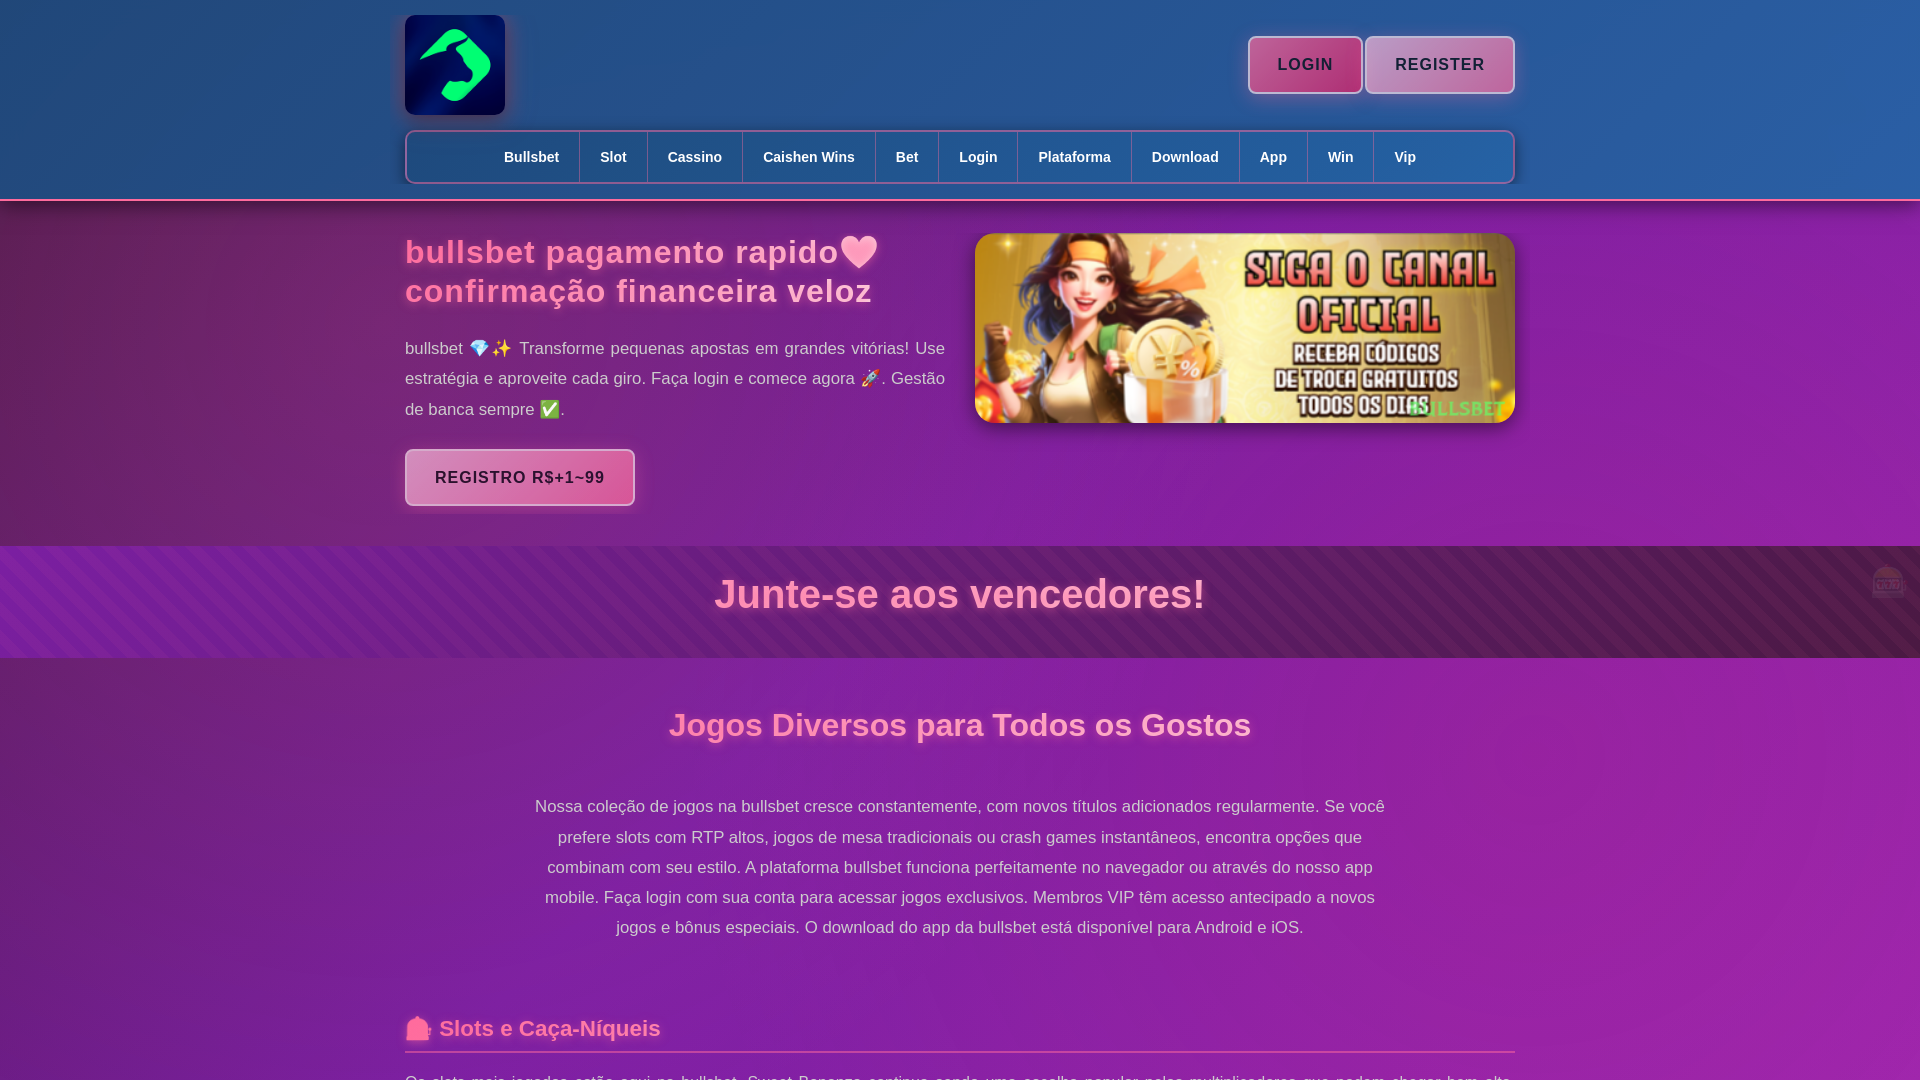Screen dimensions: 1920x1080
Task: Select the Slot menu item
Action: (x=613, y=157)
